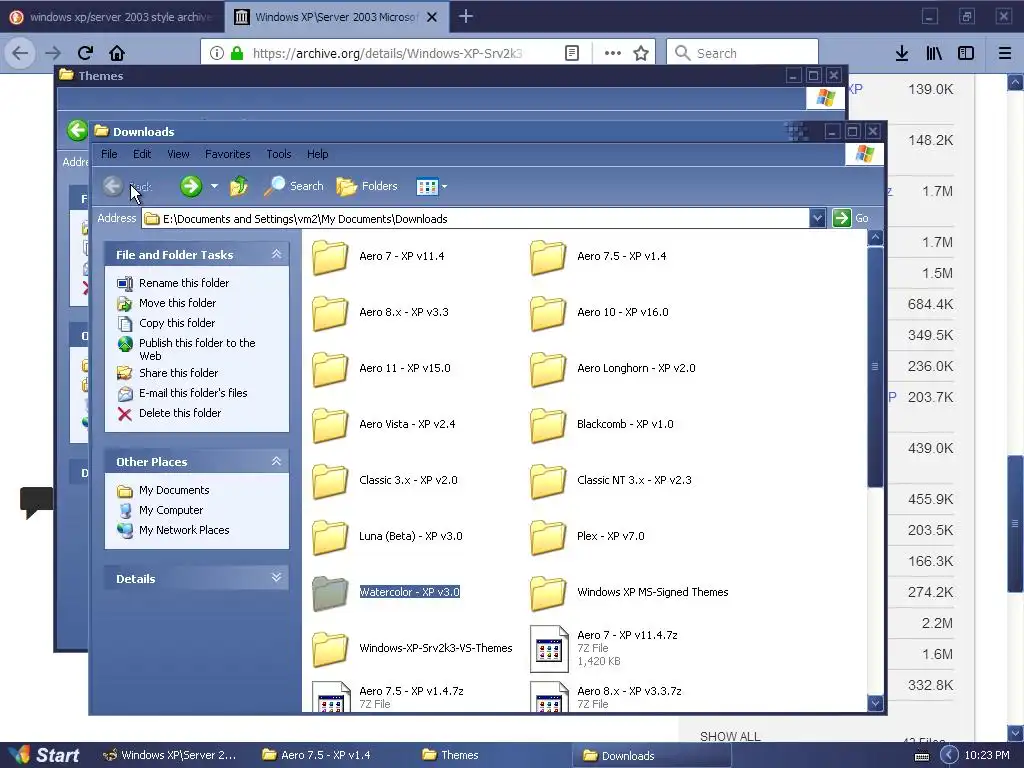Open Firefox page actions three-dots menu
Viewport: 1024px width, 768px height.
click(613, 53)
